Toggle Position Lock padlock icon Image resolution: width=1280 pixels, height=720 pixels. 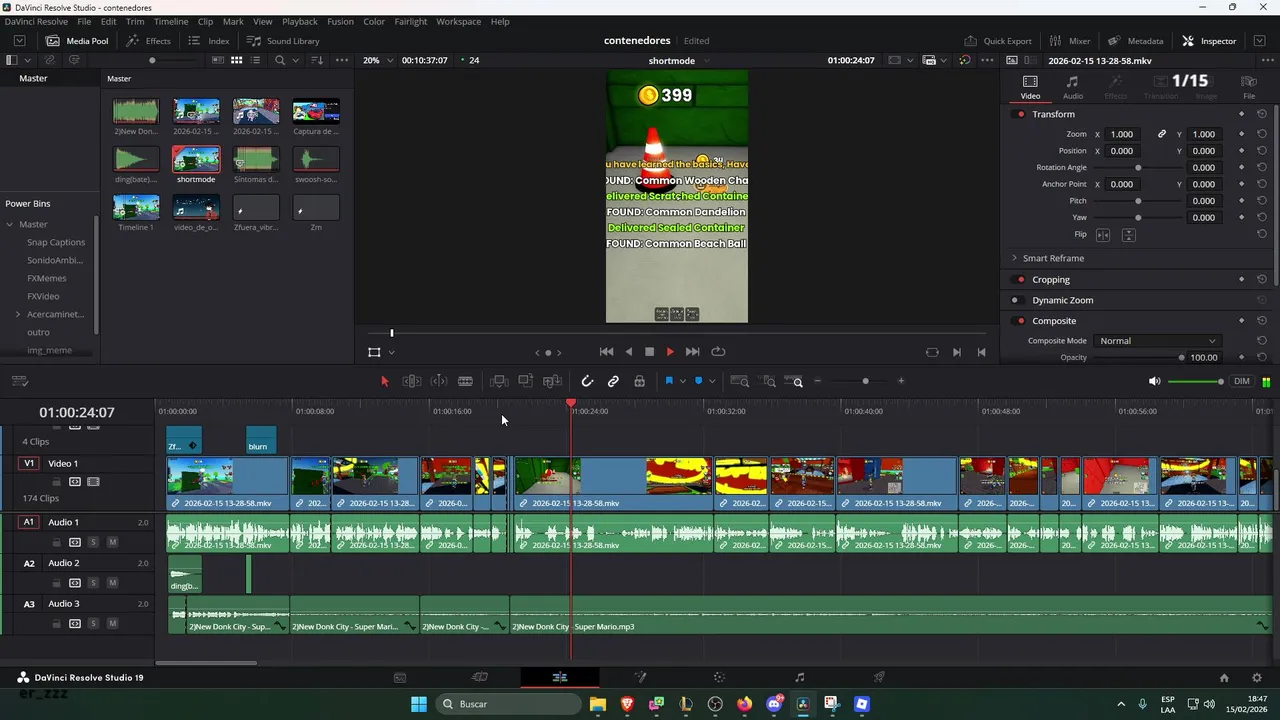[639, 381]
